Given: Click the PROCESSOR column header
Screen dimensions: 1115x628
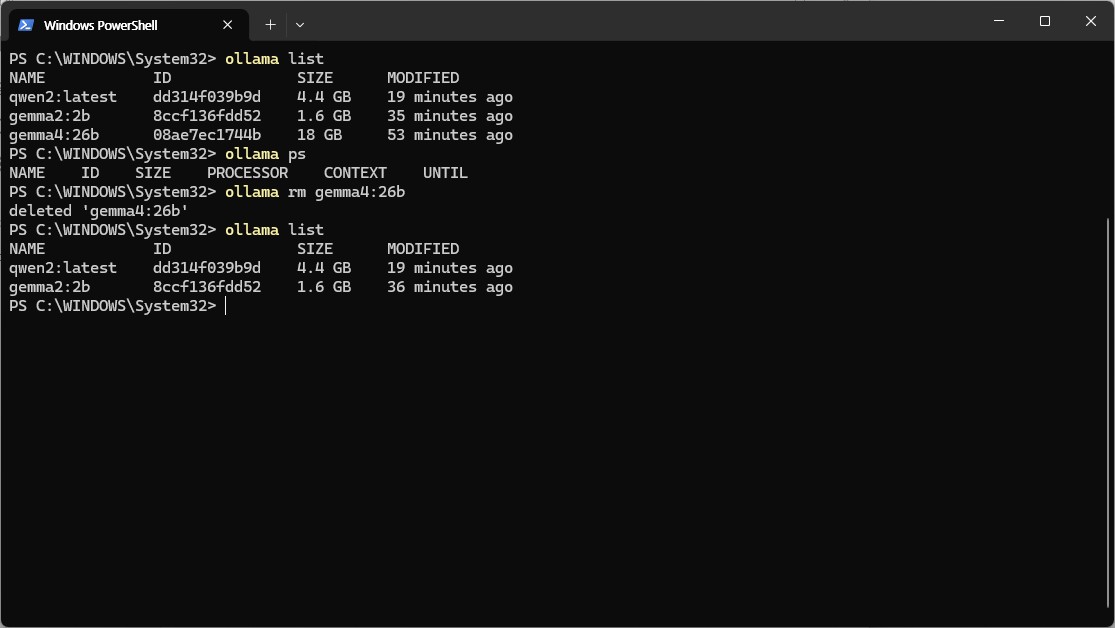Looking at the screenshot, I should click(247, 173).
